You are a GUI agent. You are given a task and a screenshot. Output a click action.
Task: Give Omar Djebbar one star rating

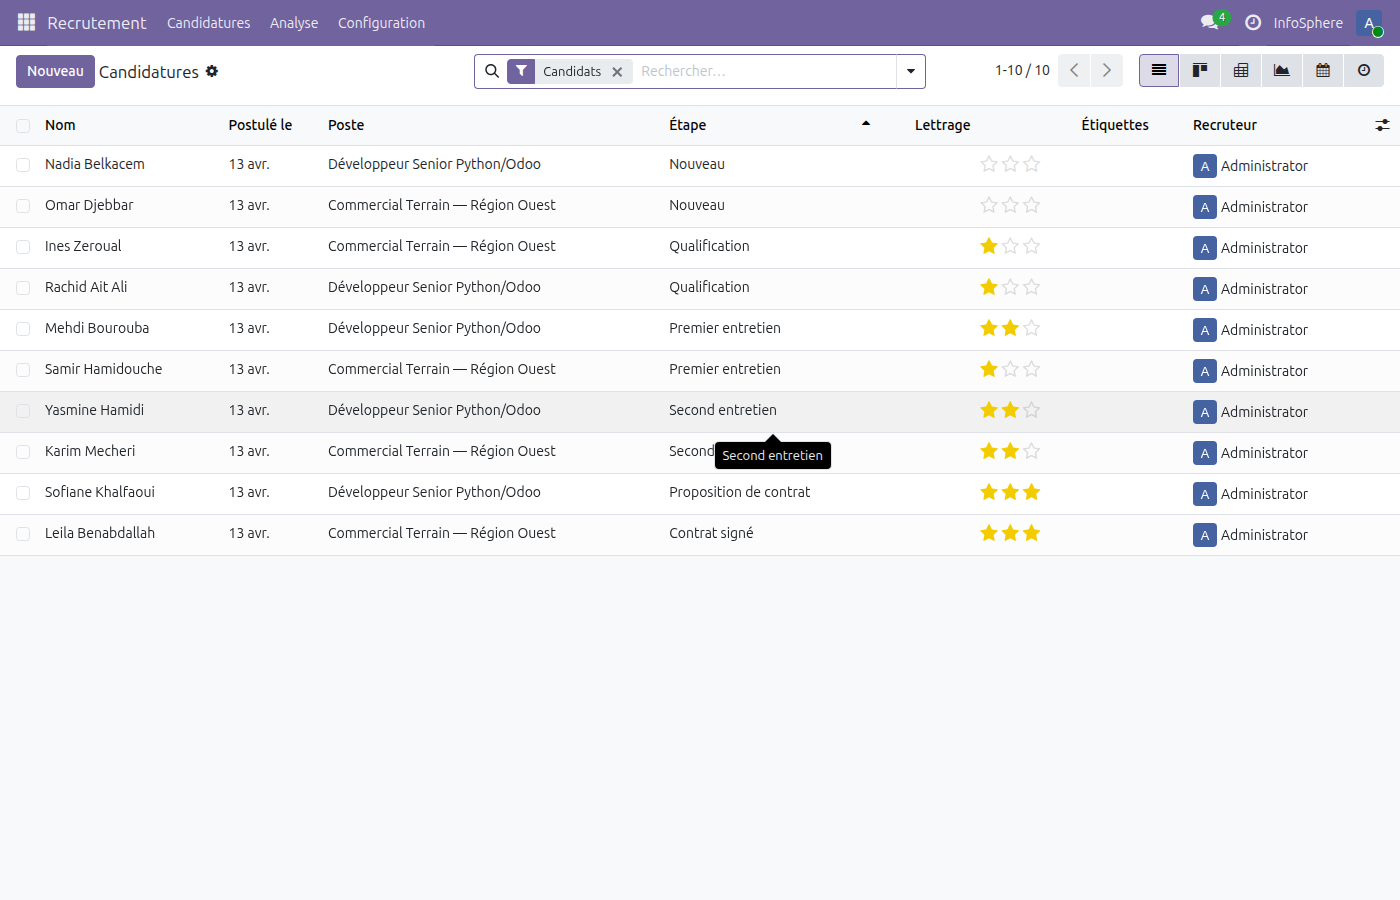988,206
